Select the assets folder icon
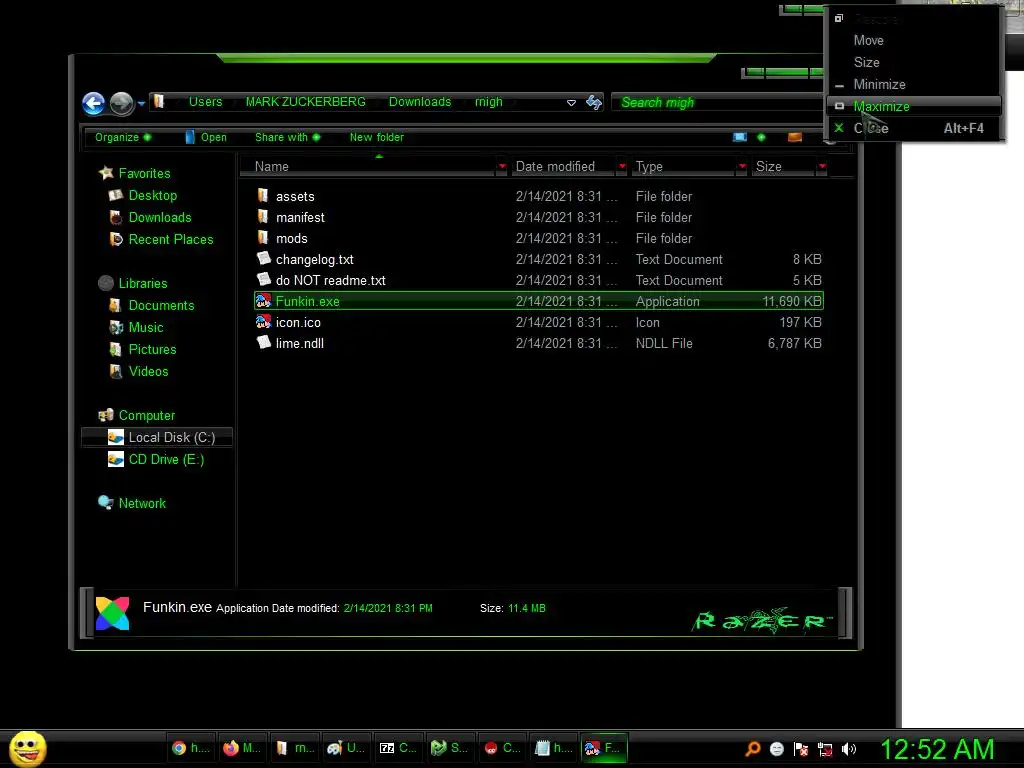This screenshot has width=1024, height=768. click(x=263, y=195)
